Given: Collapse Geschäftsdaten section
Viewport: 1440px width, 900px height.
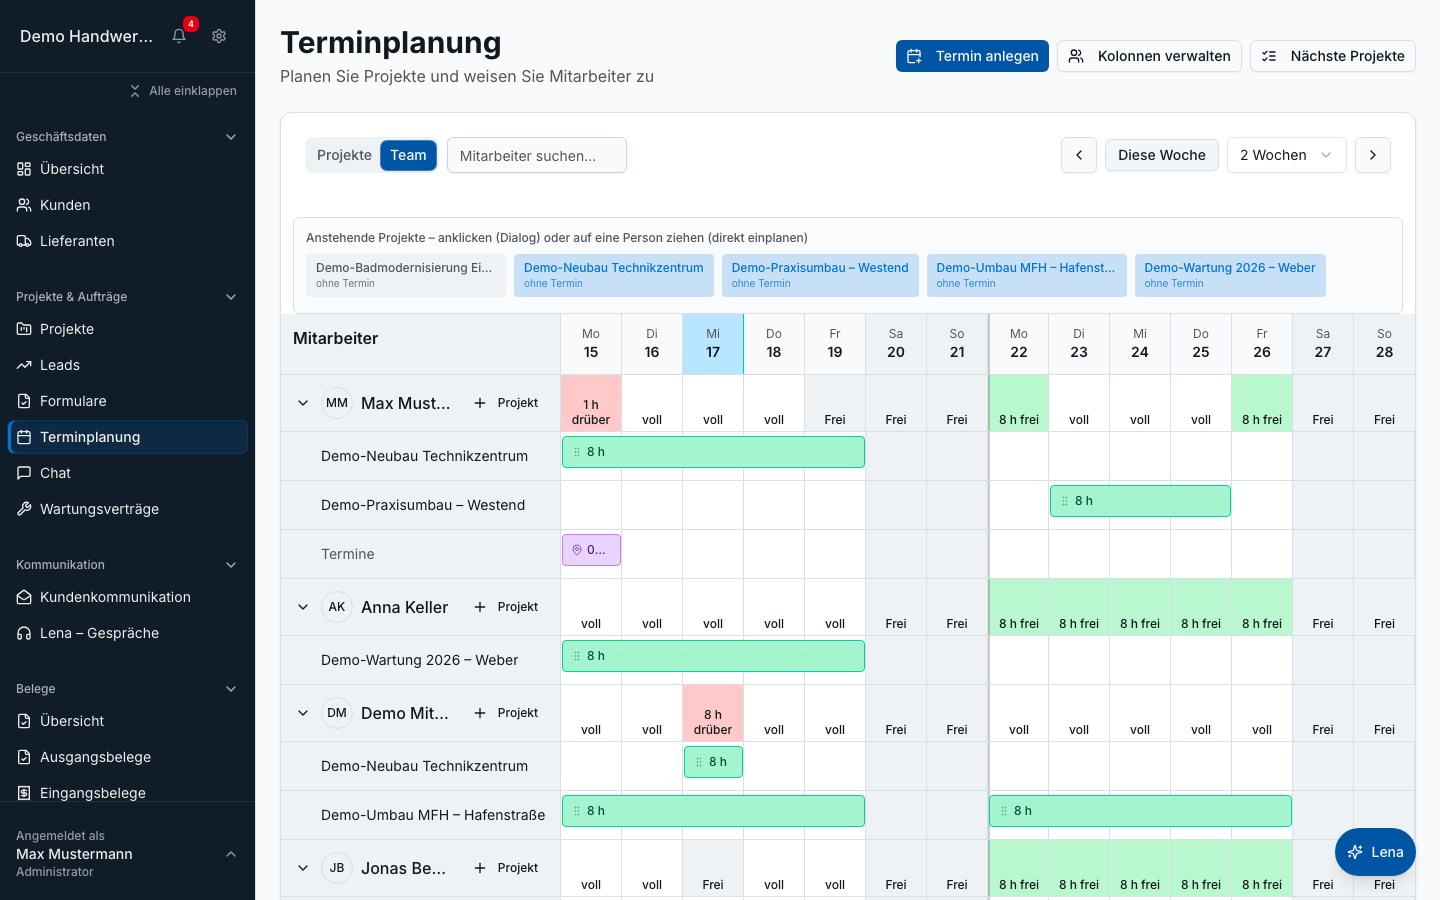Looking at the screenshot, I should pyautogui.click(x=231, y=137).
